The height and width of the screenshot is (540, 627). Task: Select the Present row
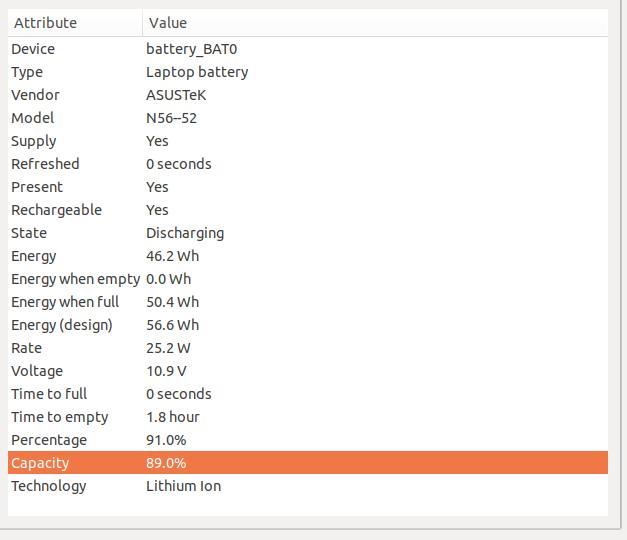[x=308, y=187]
